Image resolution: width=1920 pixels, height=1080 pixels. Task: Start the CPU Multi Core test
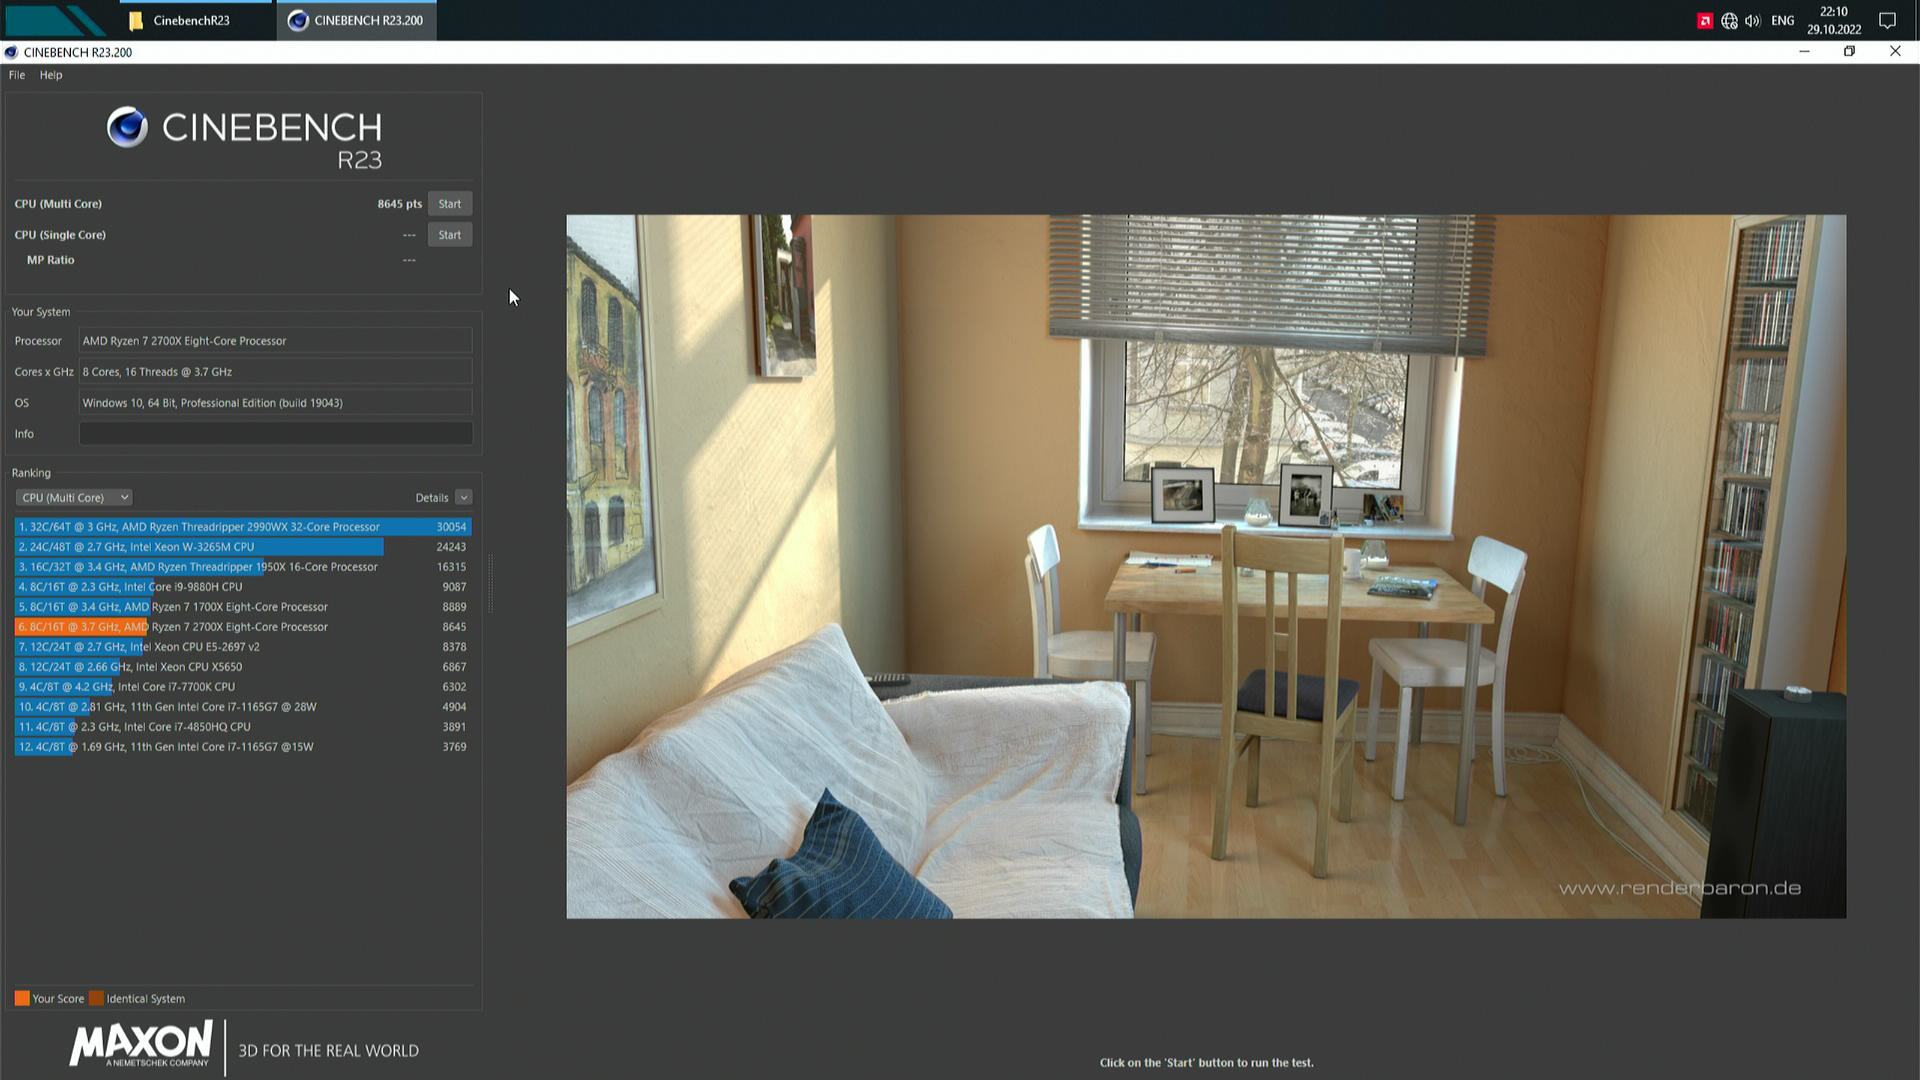[449, 204]
